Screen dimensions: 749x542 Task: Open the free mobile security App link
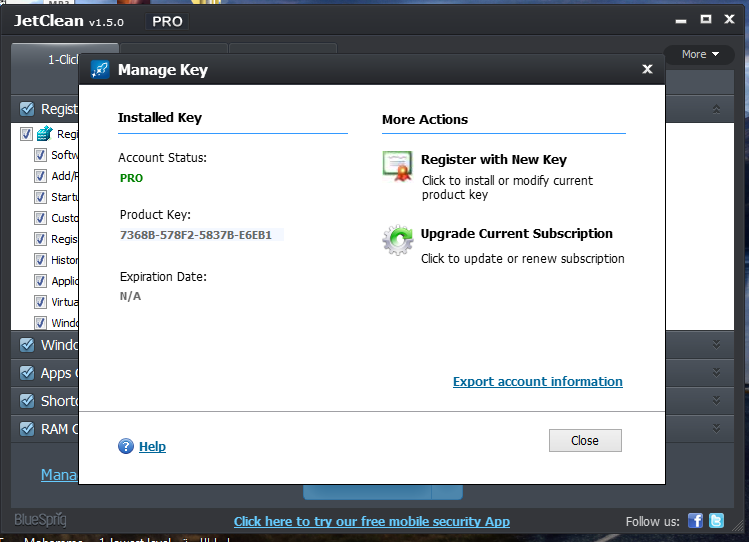pyautogui.click(x=372, y=521)
